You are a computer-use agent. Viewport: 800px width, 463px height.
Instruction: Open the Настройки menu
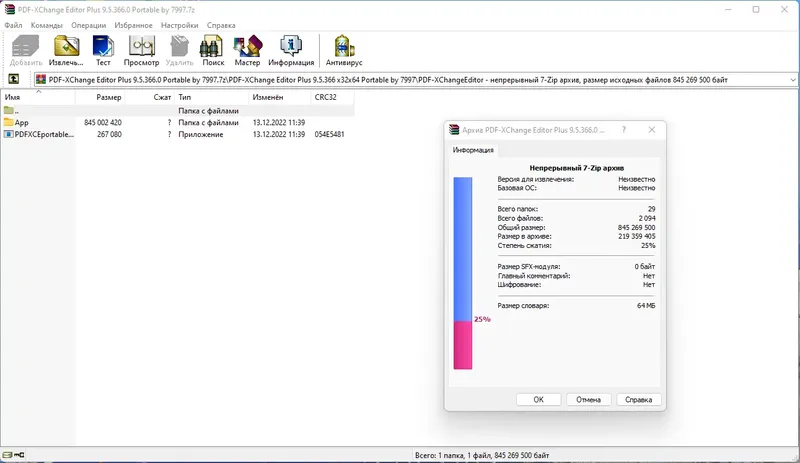[x=180, y=25]
